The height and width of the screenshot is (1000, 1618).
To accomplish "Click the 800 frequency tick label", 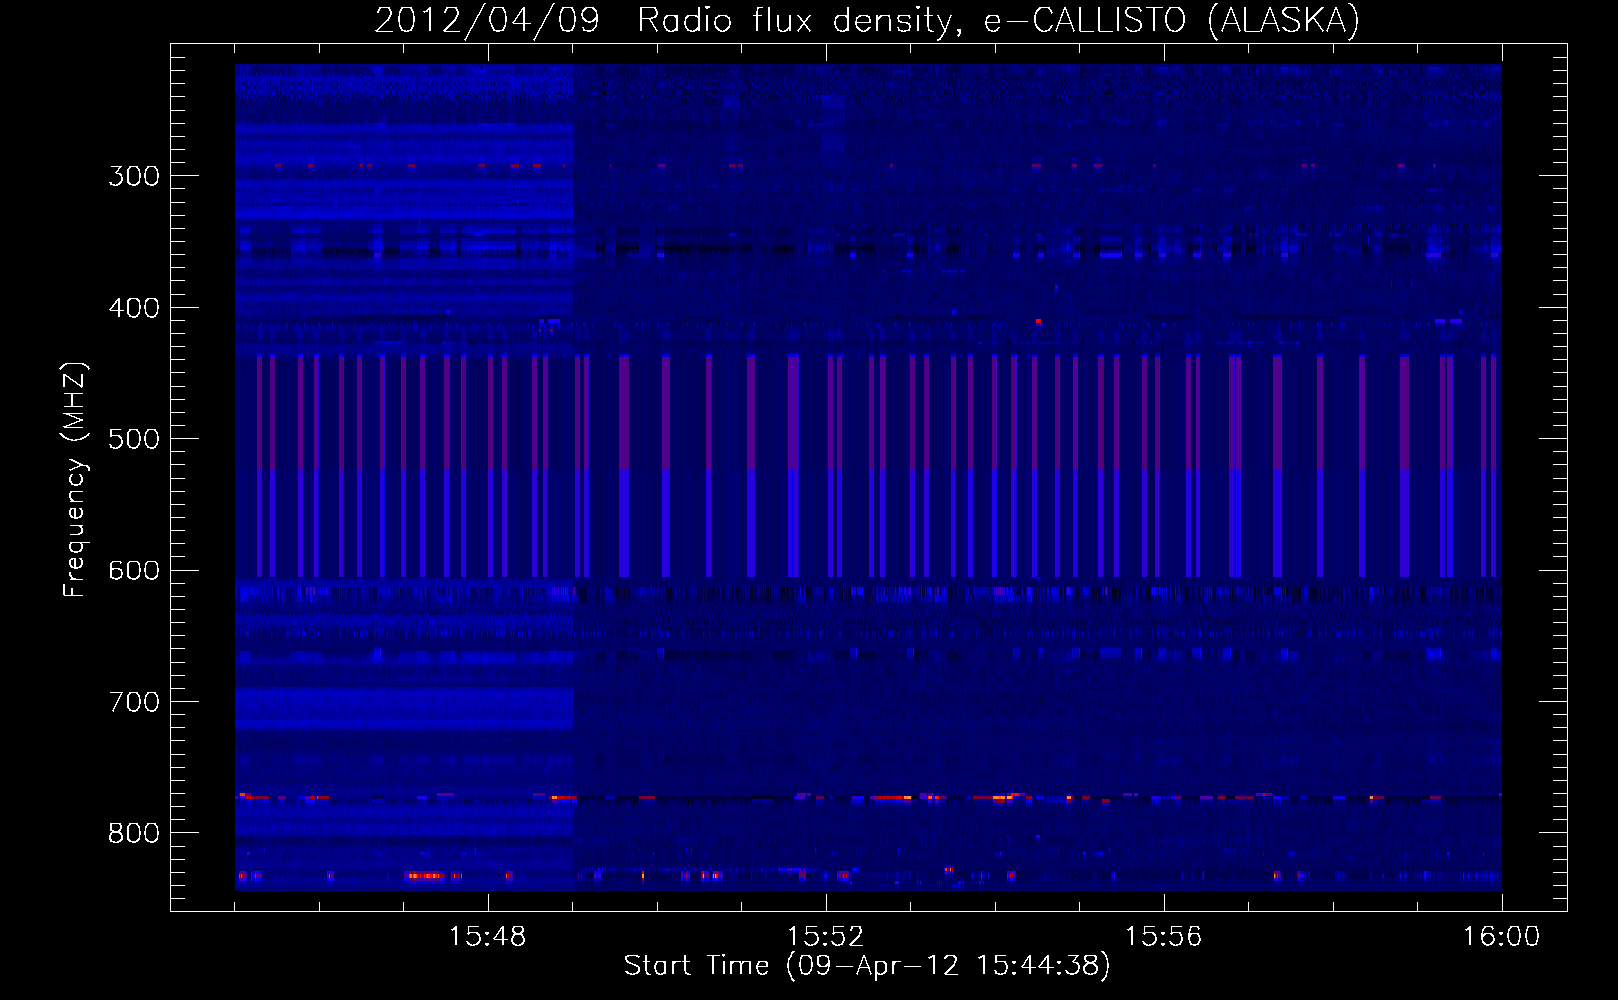I will 134,834.
